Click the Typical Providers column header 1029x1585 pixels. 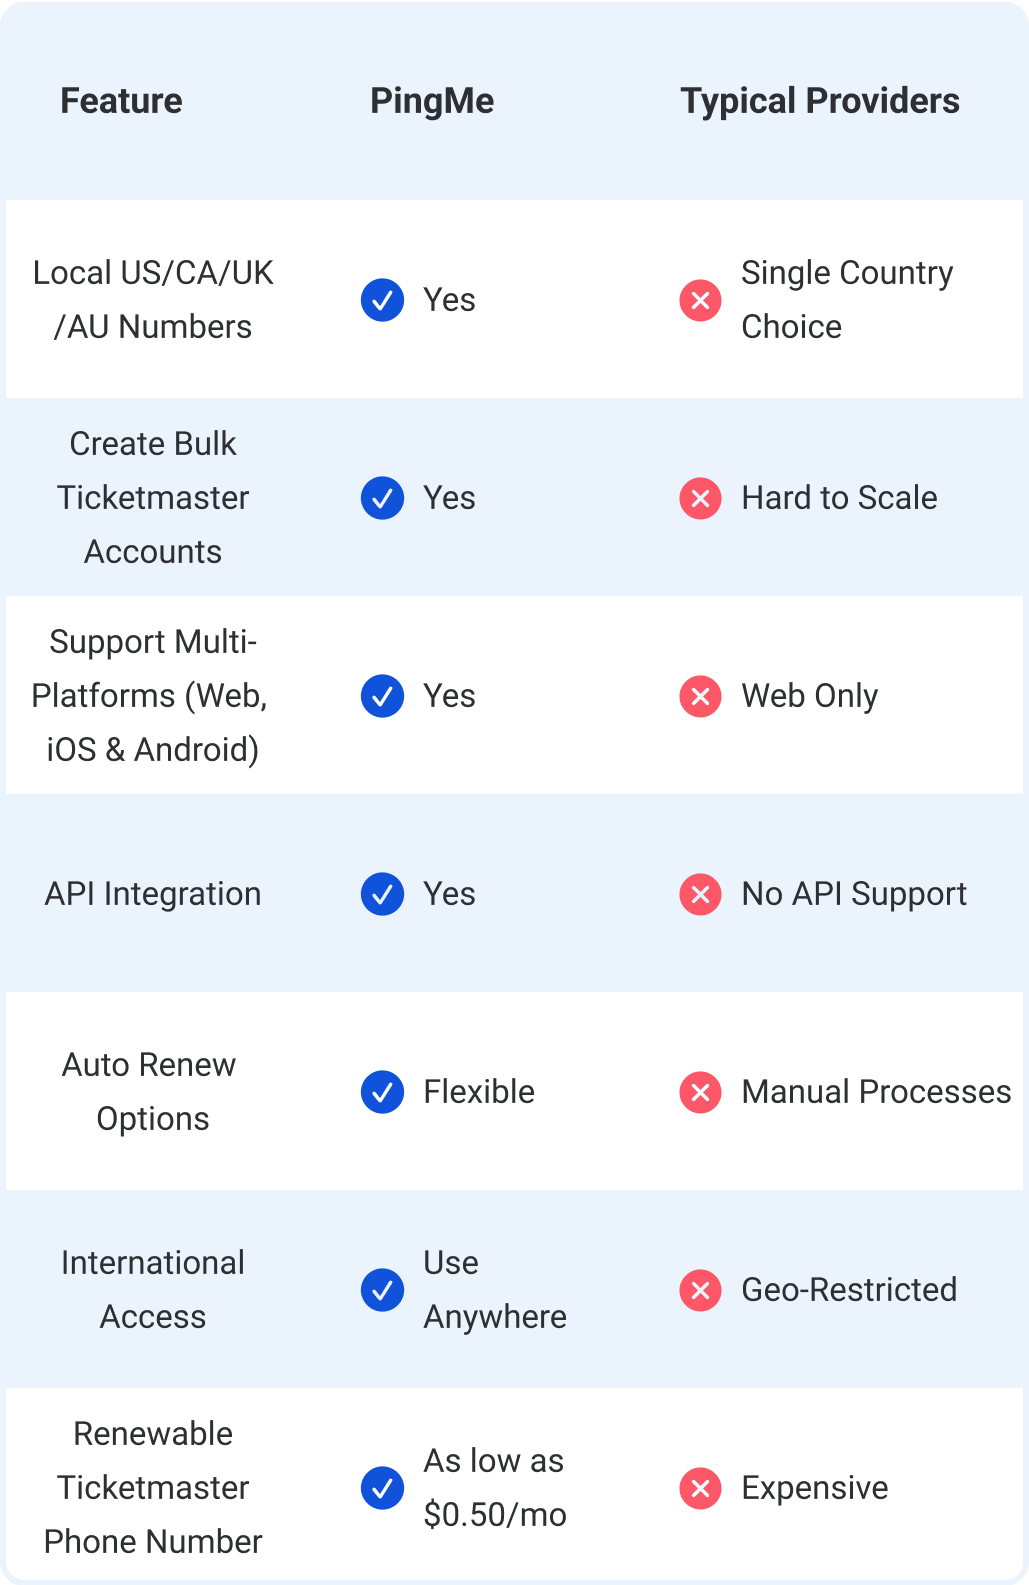coord(820,101)
